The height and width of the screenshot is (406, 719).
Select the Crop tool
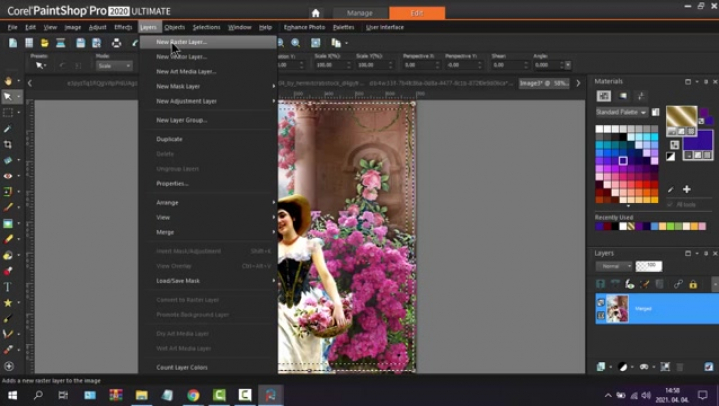click(8, 144)
